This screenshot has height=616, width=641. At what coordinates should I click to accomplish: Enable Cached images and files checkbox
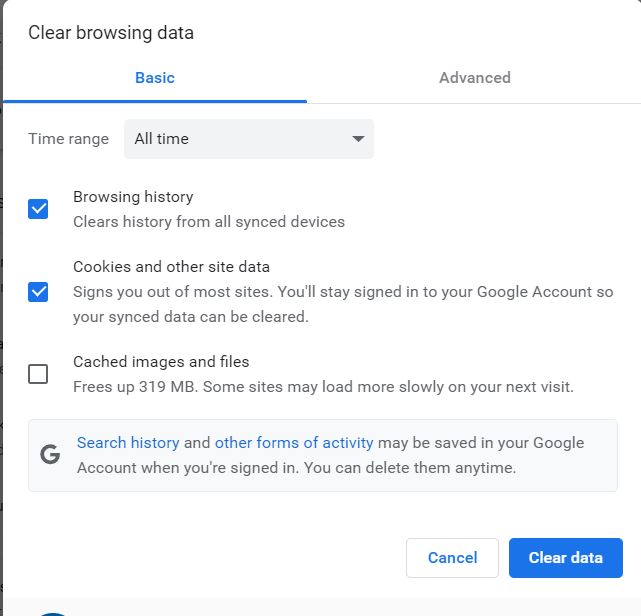click(x=38, y=374)
